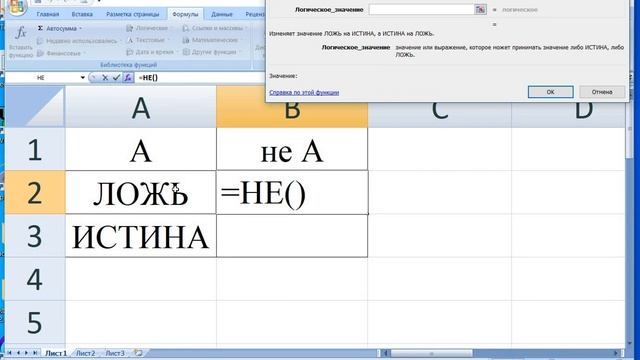Click the insert new worksheet icon
Screen dimensions: 640x360
coord(138,353)
